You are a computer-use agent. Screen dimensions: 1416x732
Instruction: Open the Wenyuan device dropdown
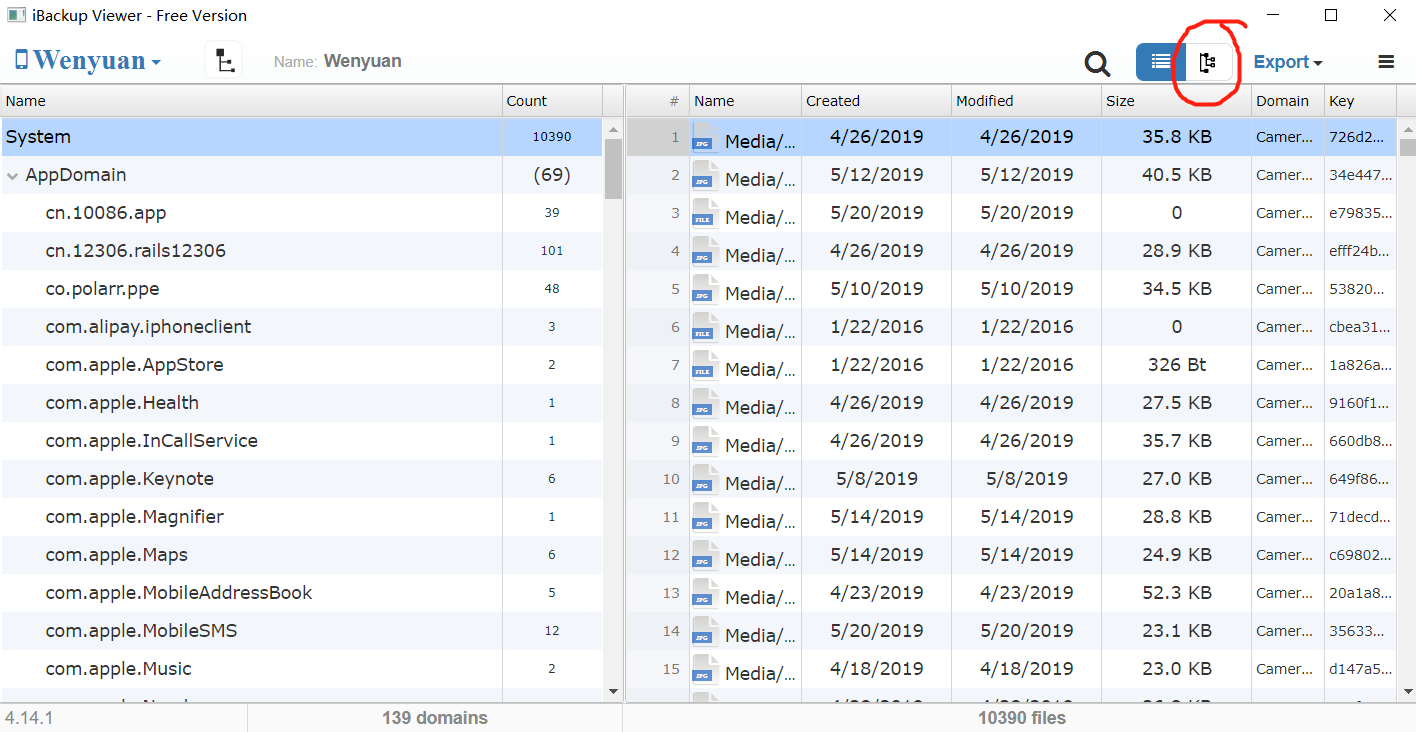pyautogui.click(x=88, y=61)
